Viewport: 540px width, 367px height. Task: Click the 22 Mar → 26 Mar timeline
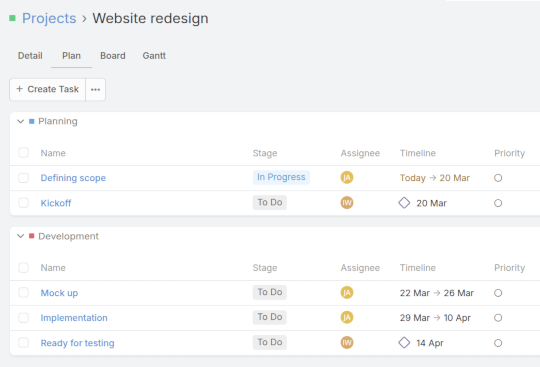coord(437,293)
